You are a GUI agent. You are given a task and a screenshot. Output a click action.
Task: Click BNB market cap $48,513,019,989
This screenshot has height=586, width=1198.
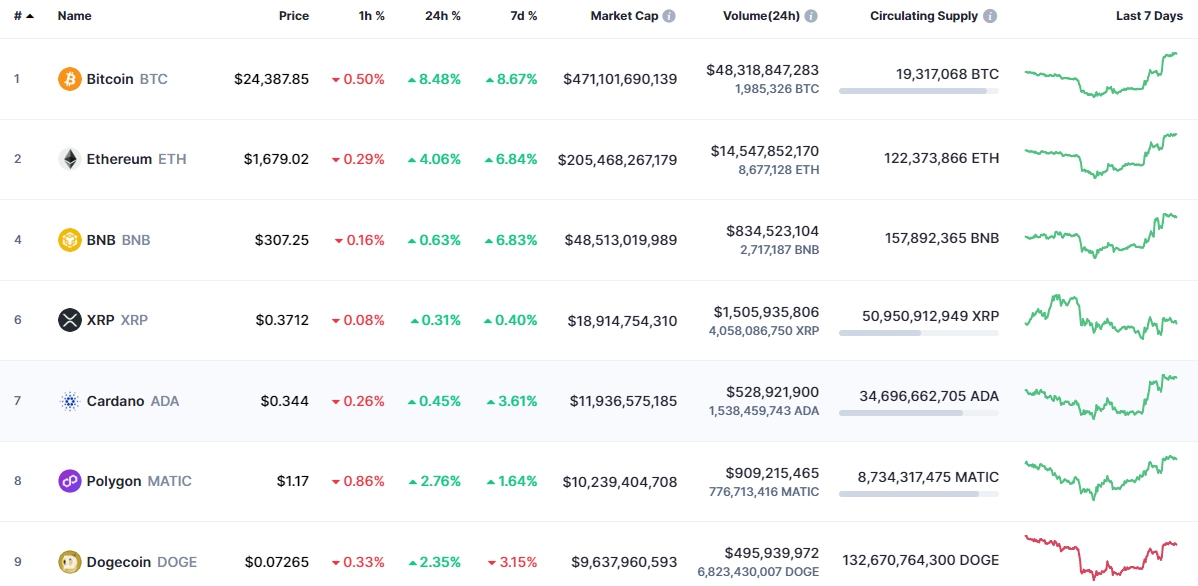tap(620, 240)
